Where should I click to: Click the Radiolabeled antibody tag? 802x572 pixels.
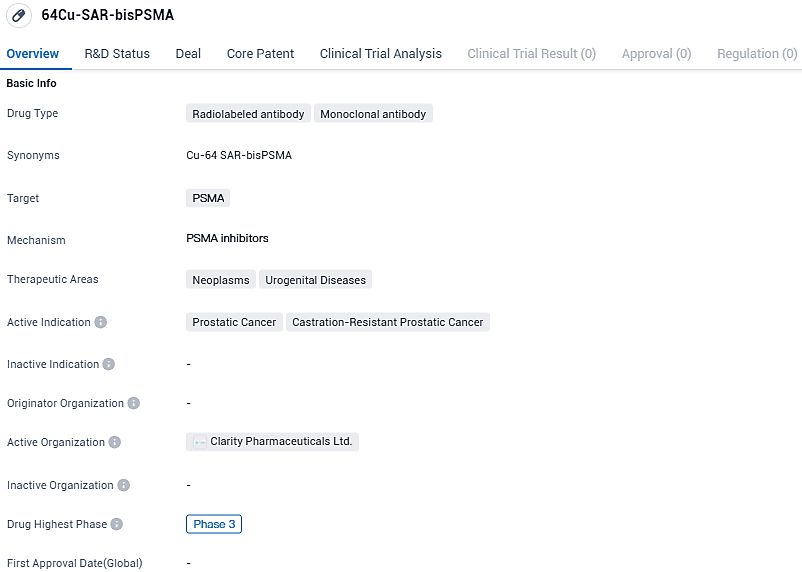[248, 114]
